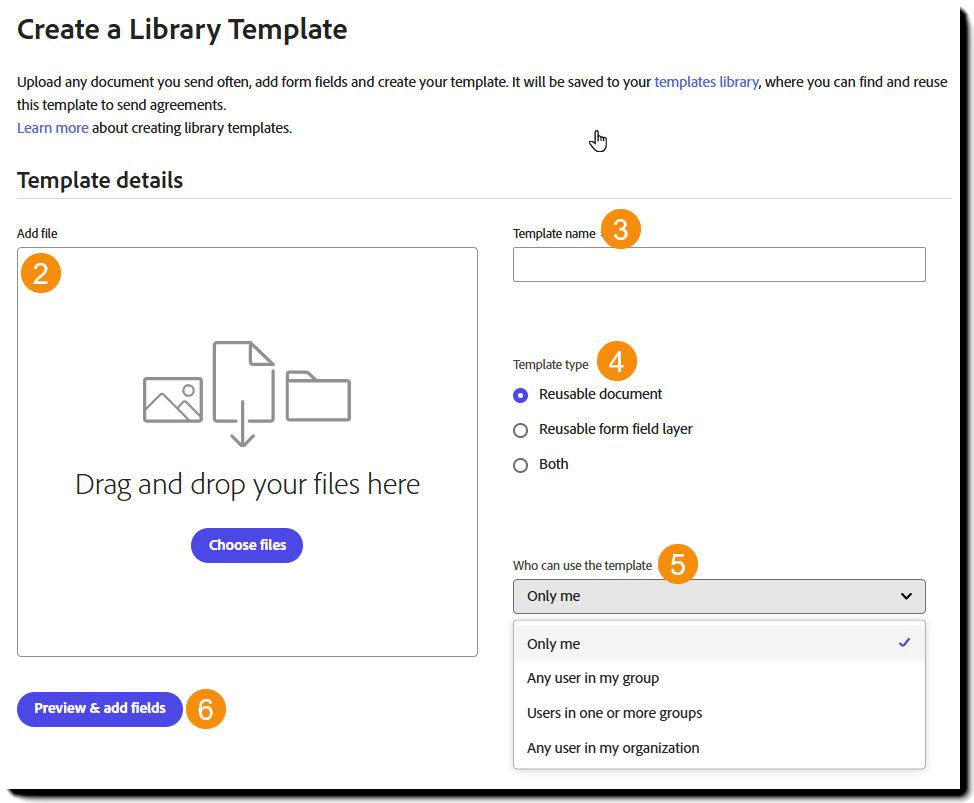Click the checkmark next to Only me
Screen dimensions: 974x803
coord(903,643)
